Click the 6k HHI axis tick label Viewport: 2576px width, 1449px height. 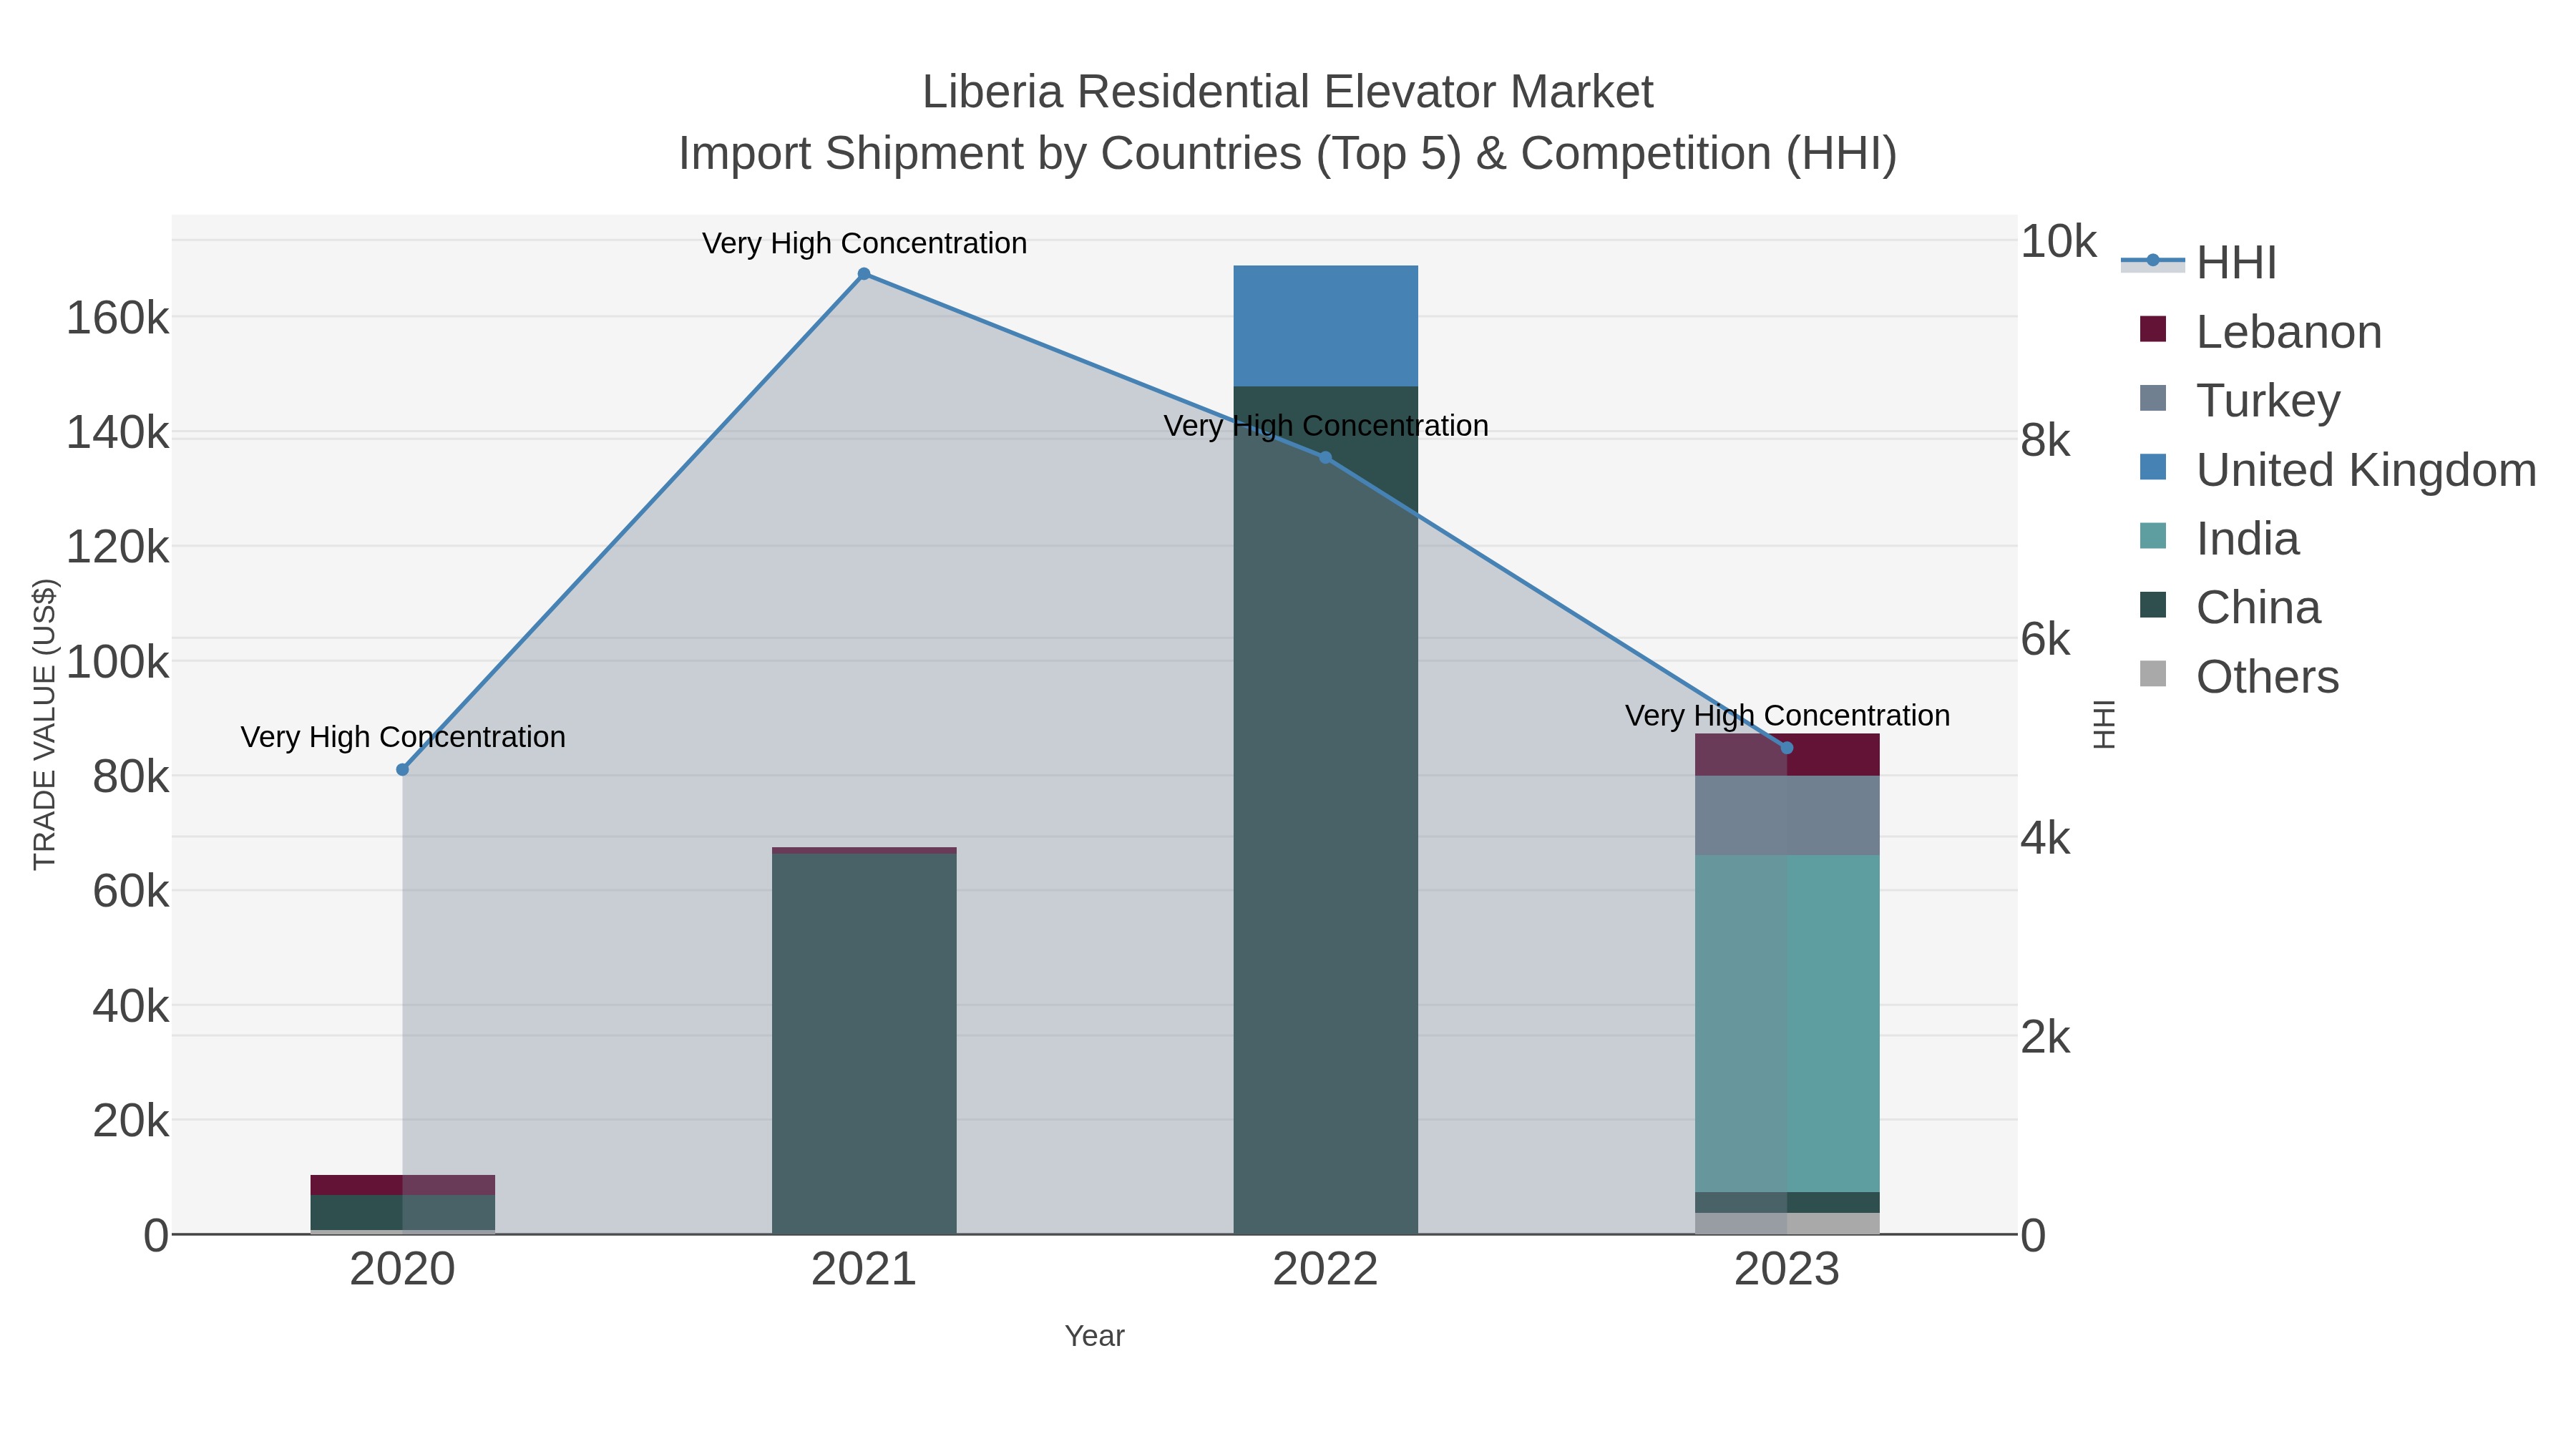coord(2045,640)
